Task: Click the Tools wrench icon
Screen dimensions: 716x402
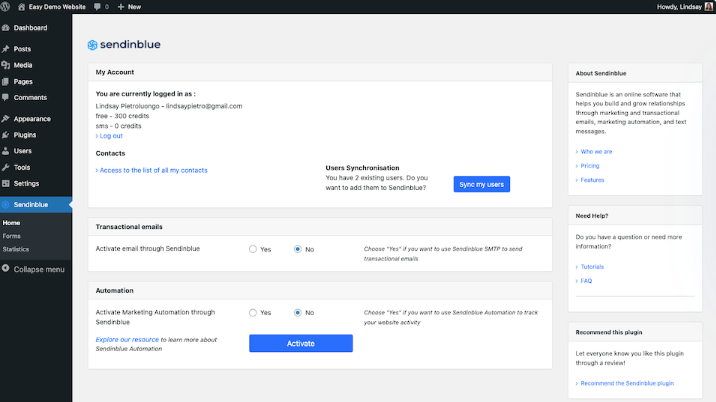Action: coord(5,167)
